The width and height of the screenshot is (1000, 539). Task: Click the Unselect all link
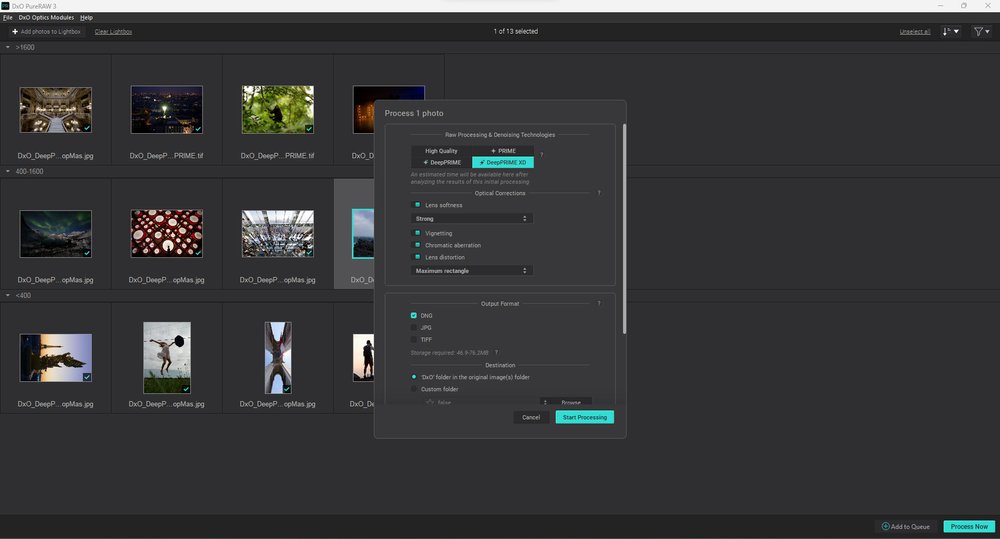(915, 31)
